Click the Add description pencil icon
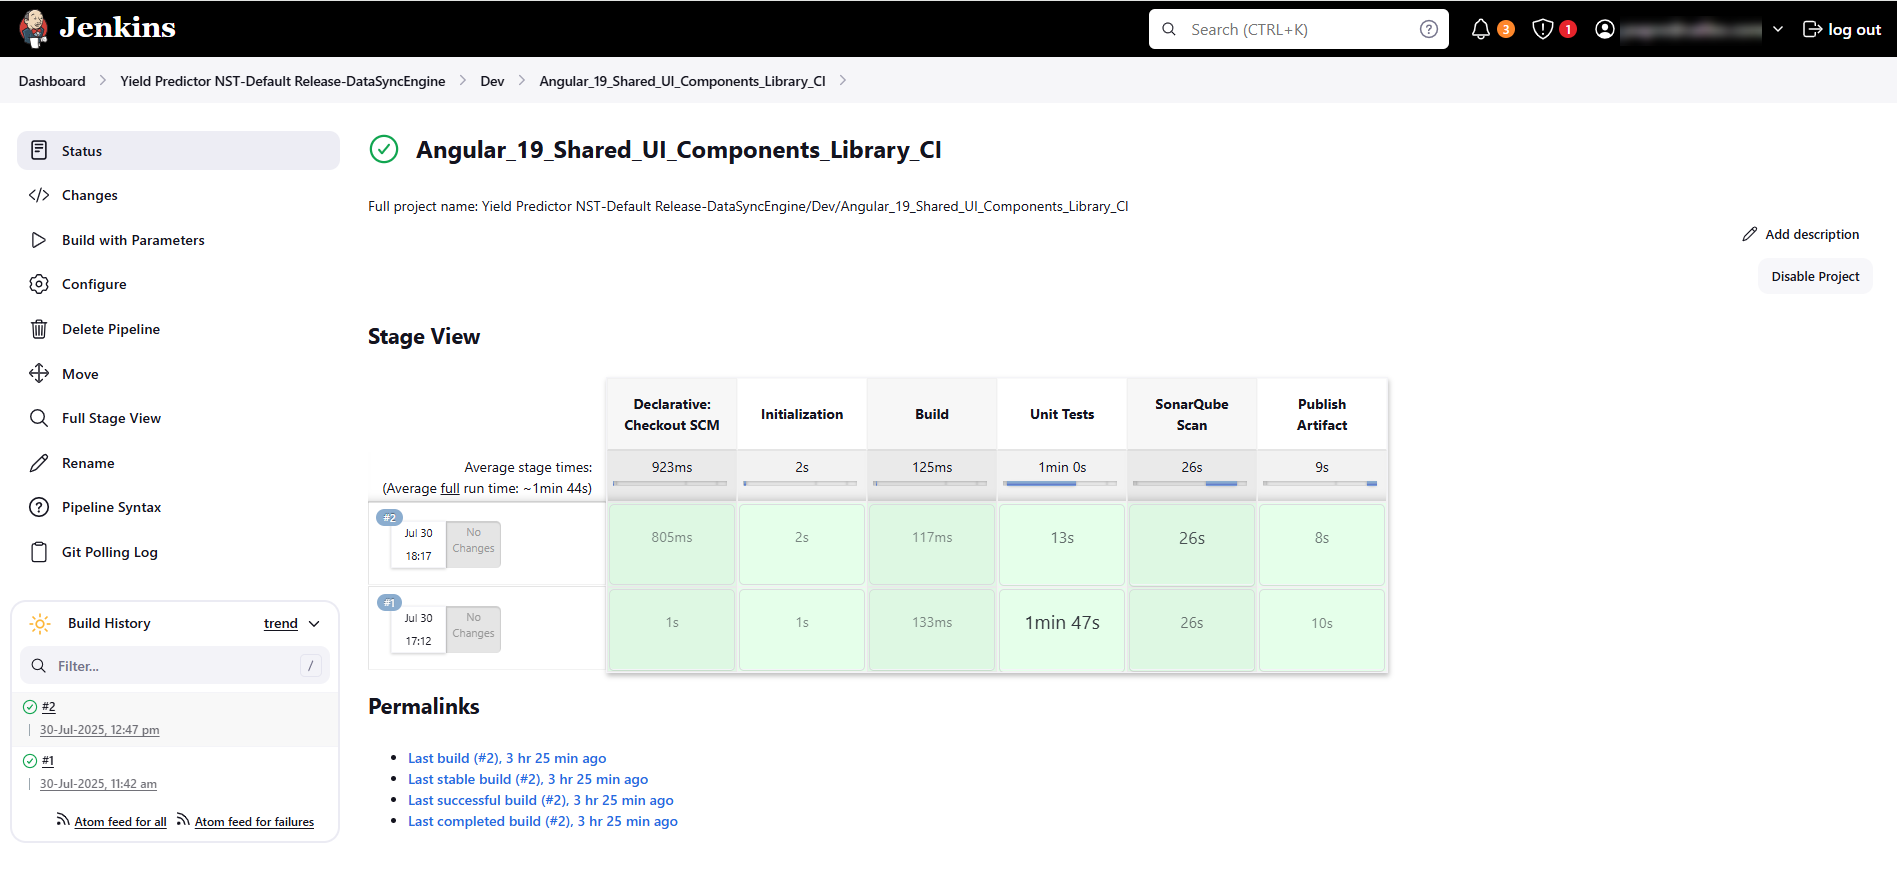Viewport: 1897px width, 882px height. click(x=1750, y=234)
